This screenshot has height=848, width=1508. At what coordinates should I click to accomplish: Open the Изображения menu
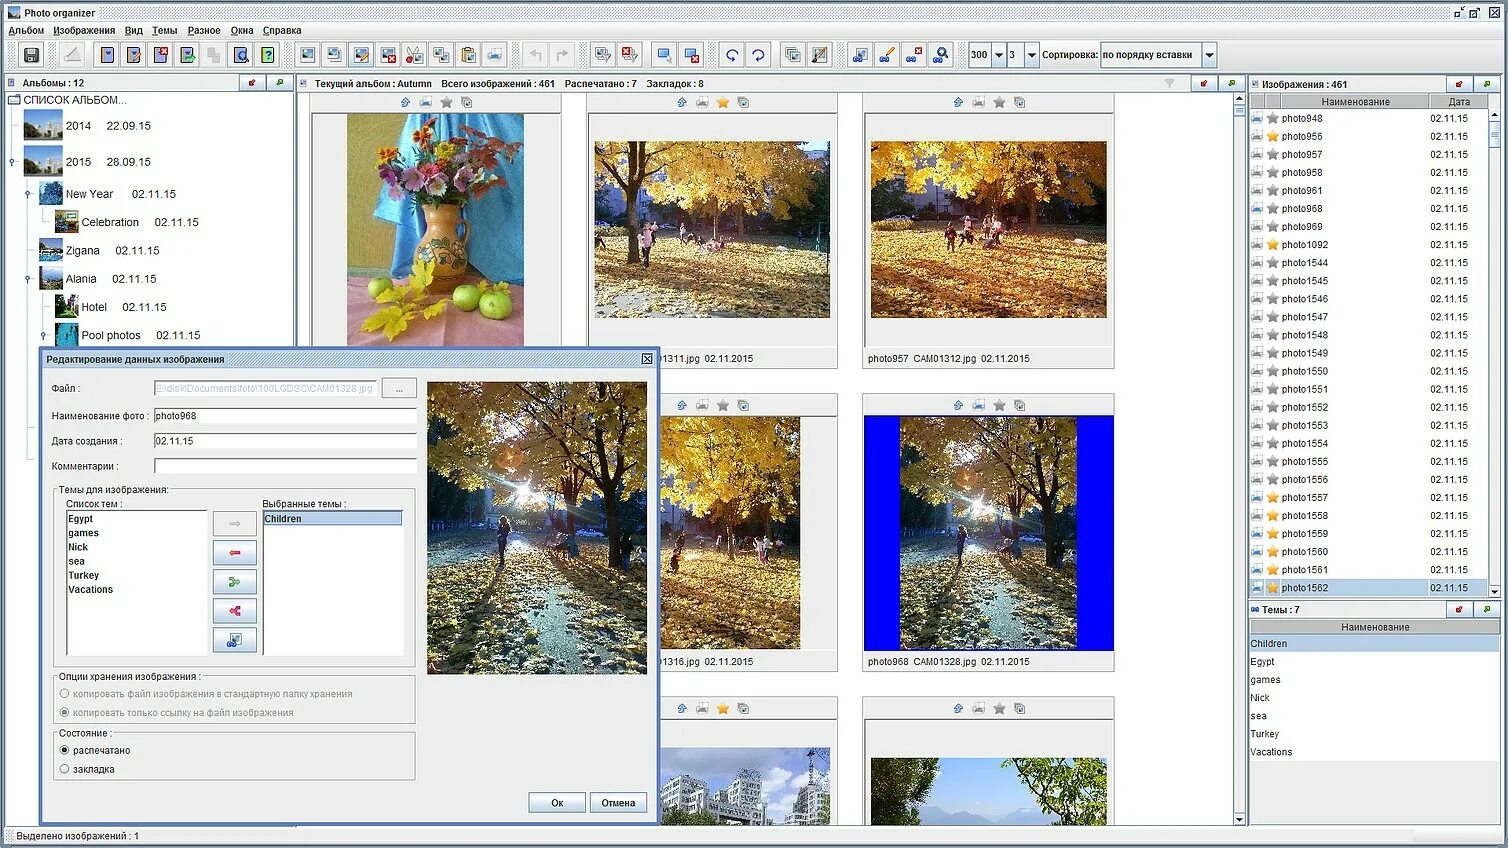click(x=84, y=30)
